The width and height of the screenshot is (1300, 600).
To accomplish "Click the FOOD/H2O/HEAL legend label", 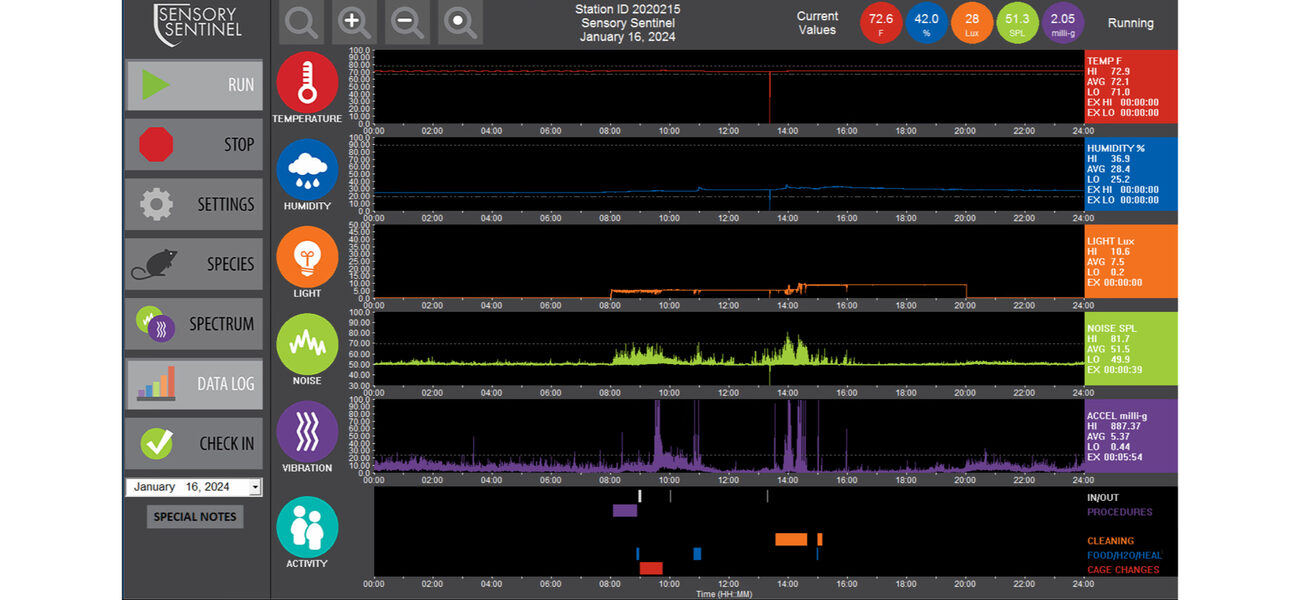I will pyautogui.click(x=1125, y=555).
